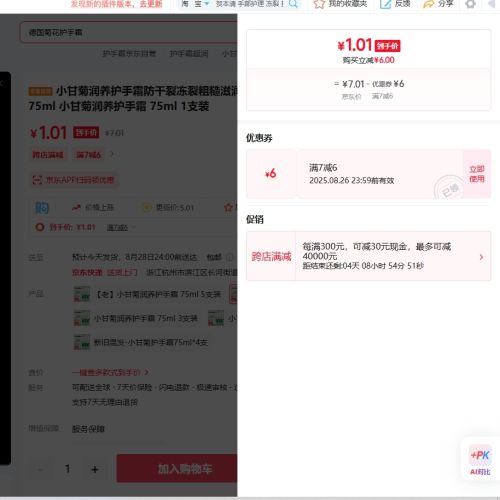Click the 到手价 badge in the popup panel

tap(388, 46)
